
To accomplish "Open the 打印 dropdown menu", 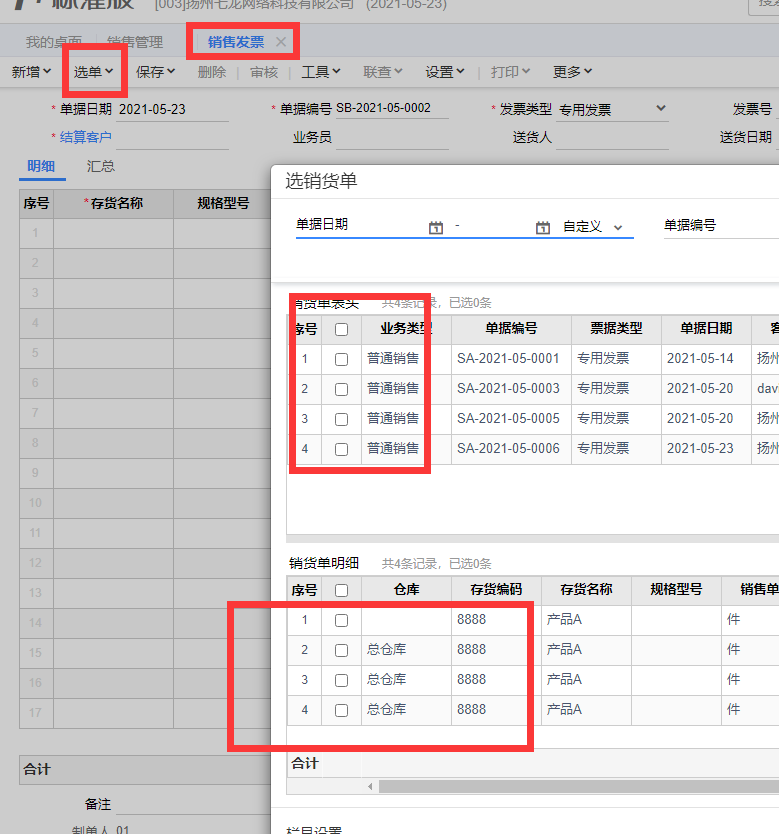I will point(510,72).
